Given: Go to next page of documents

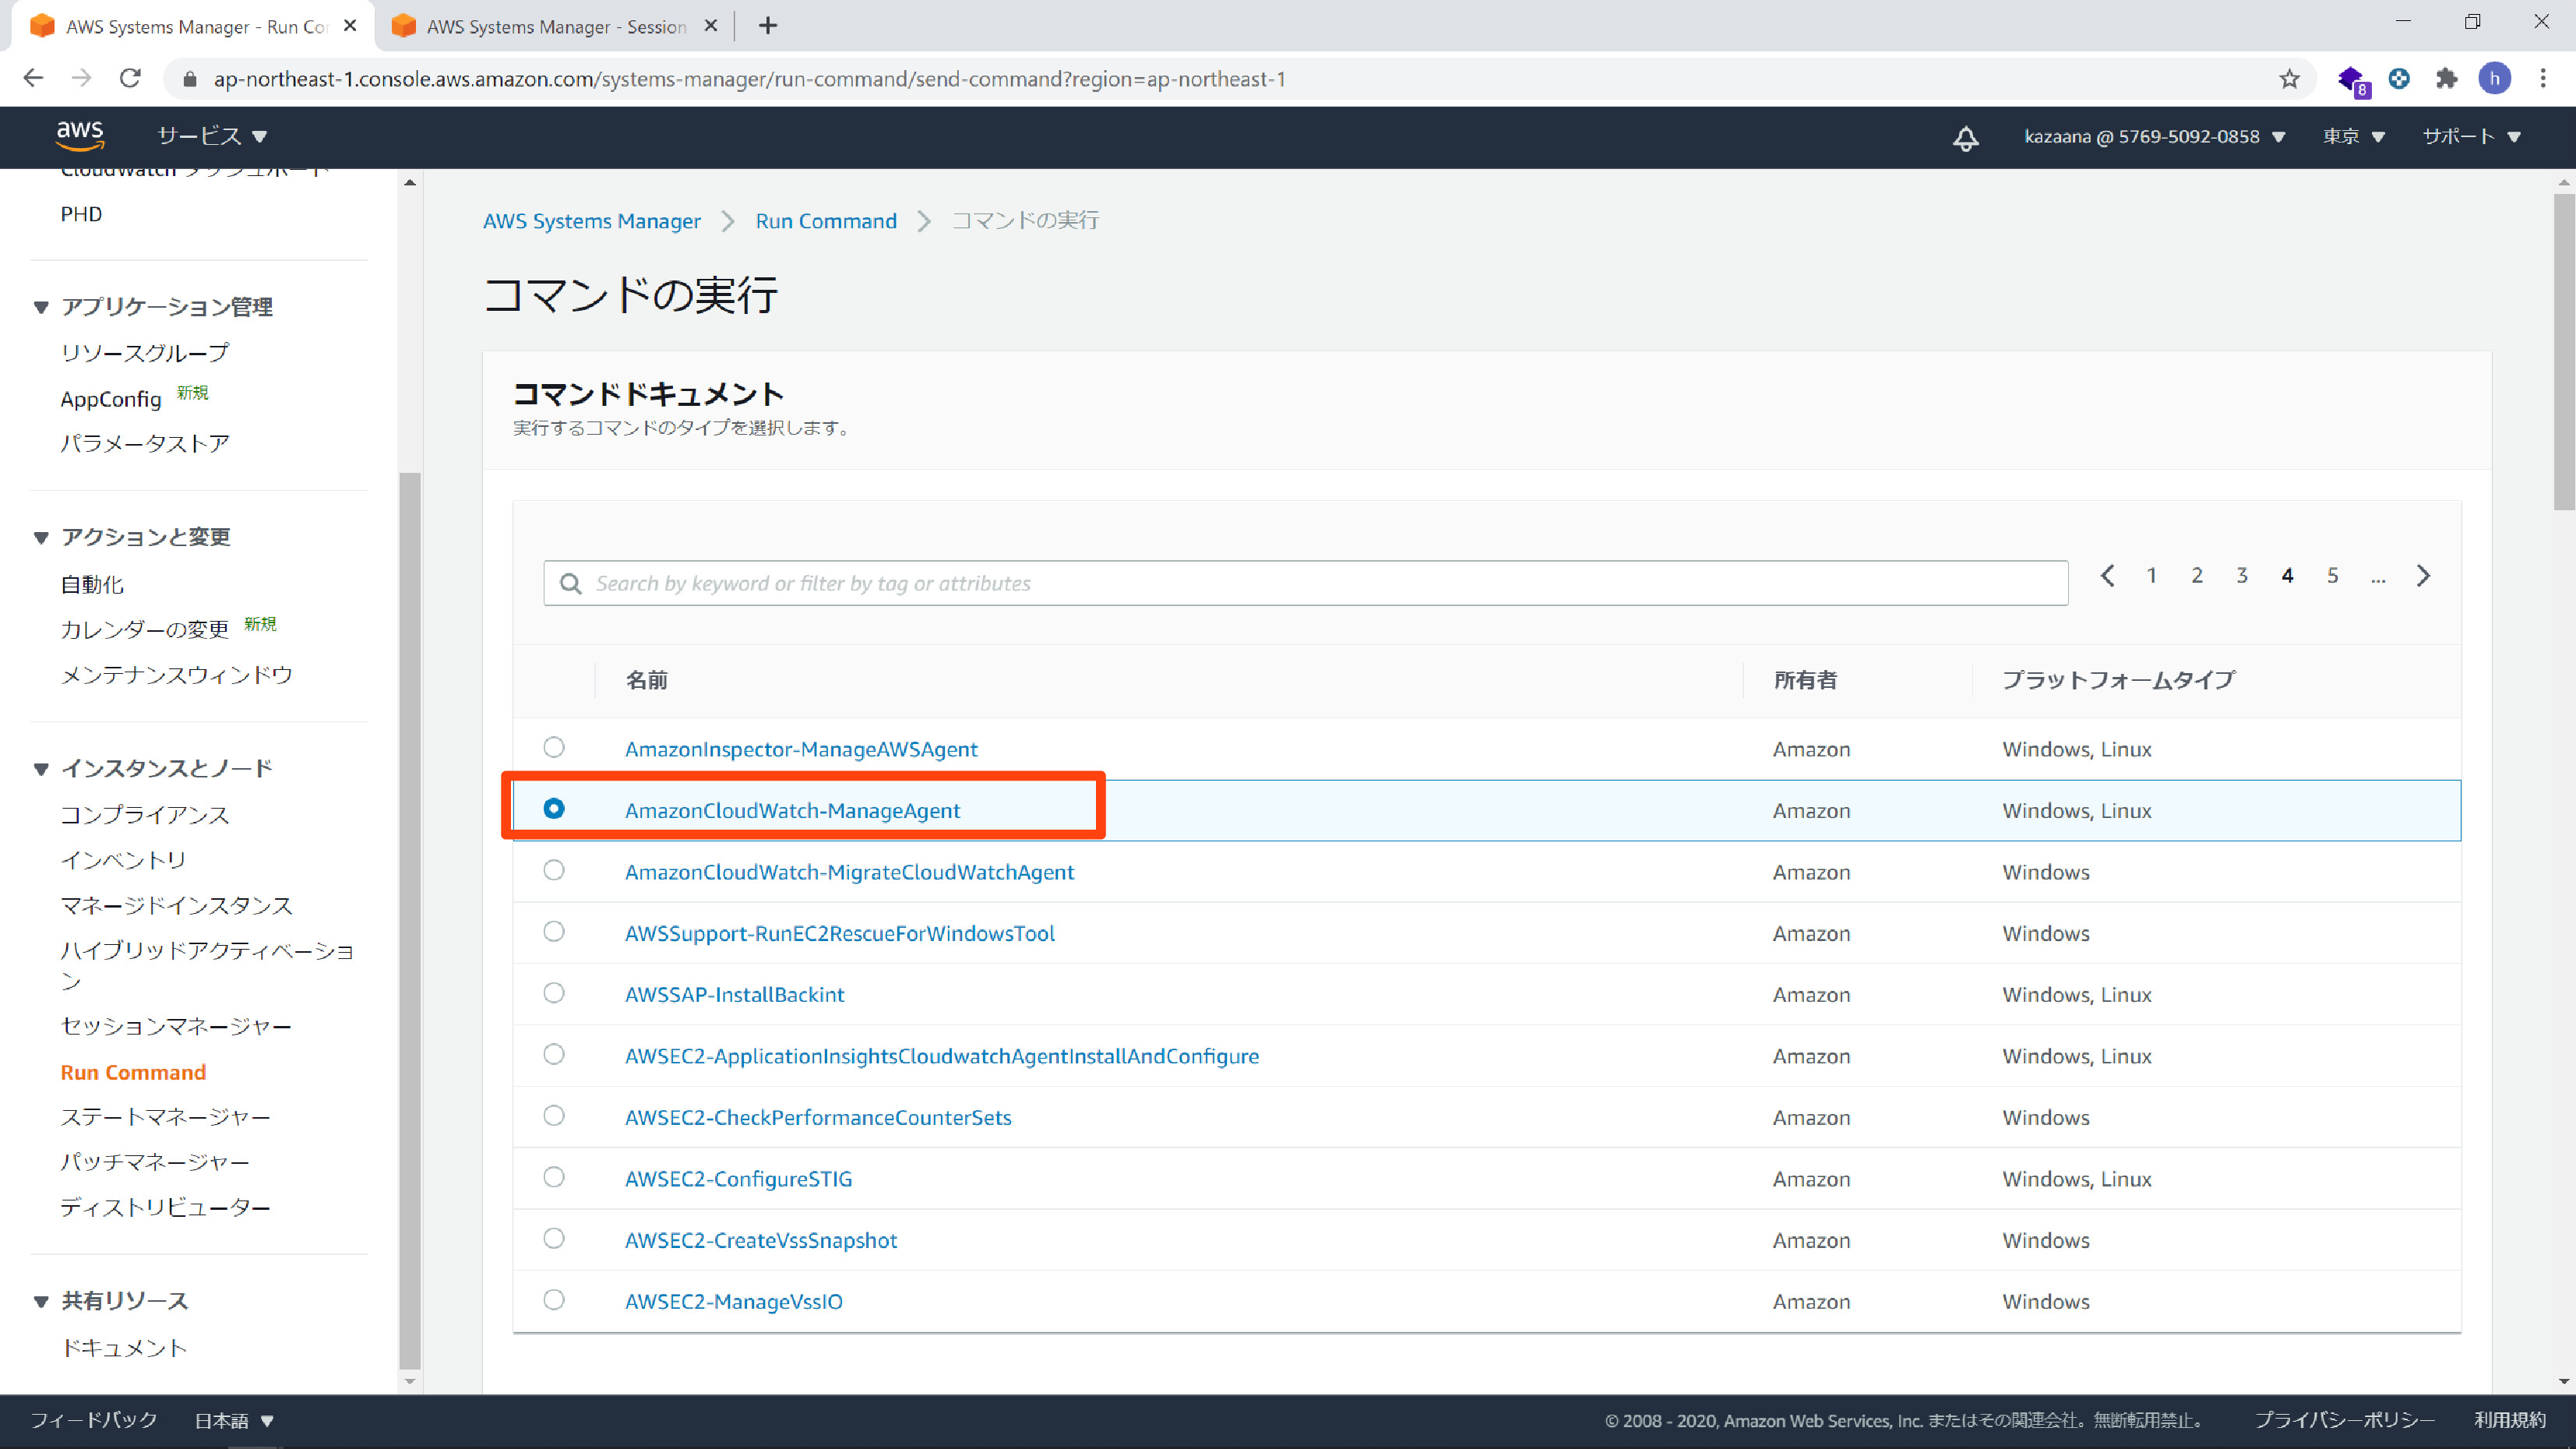Looking at the screenshot, I should (2423, 576).
